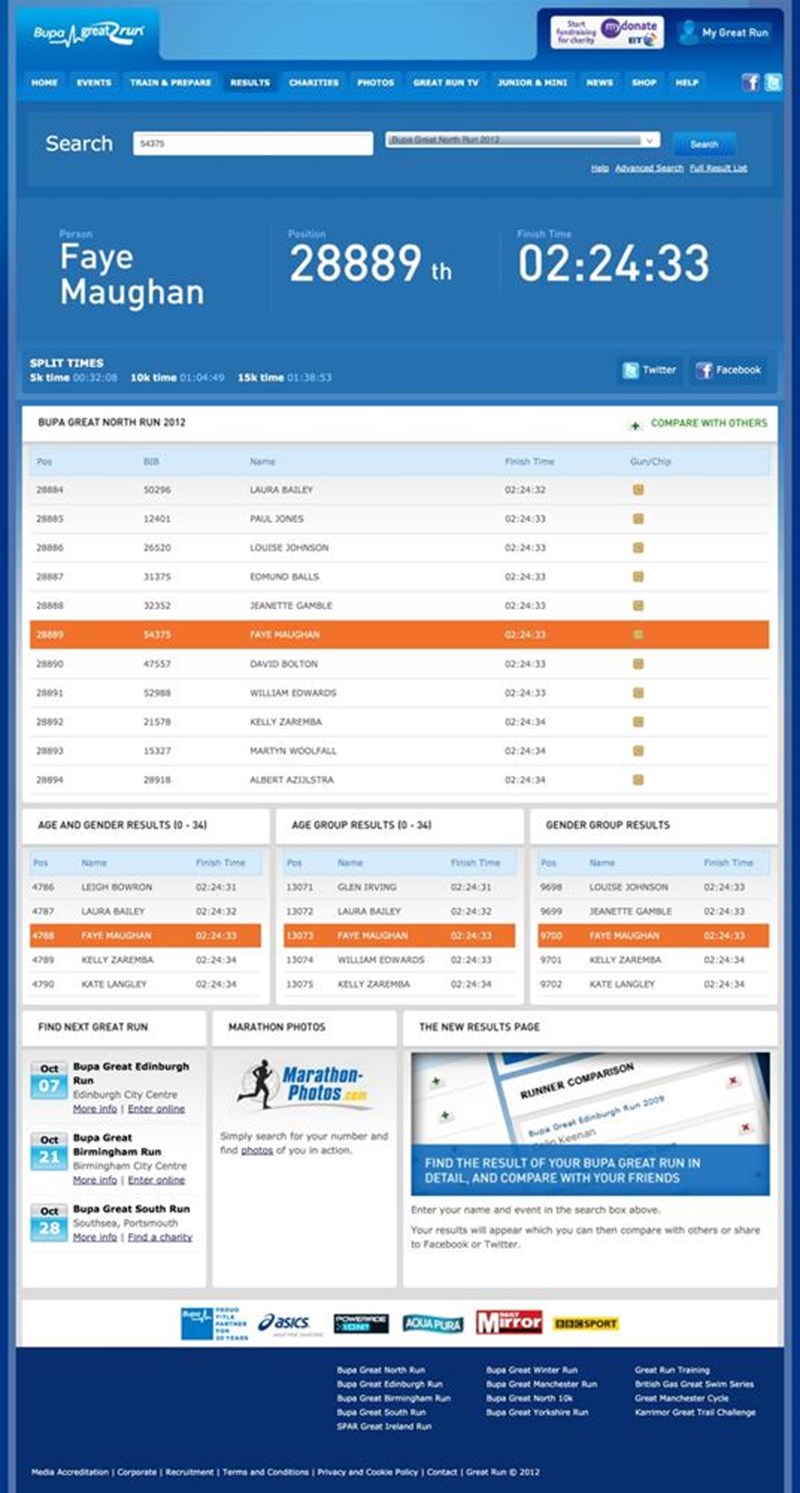The width and height of the screenshot is (800, 1493).
Task: Click the Help link under the search bar
Action: 600,168
